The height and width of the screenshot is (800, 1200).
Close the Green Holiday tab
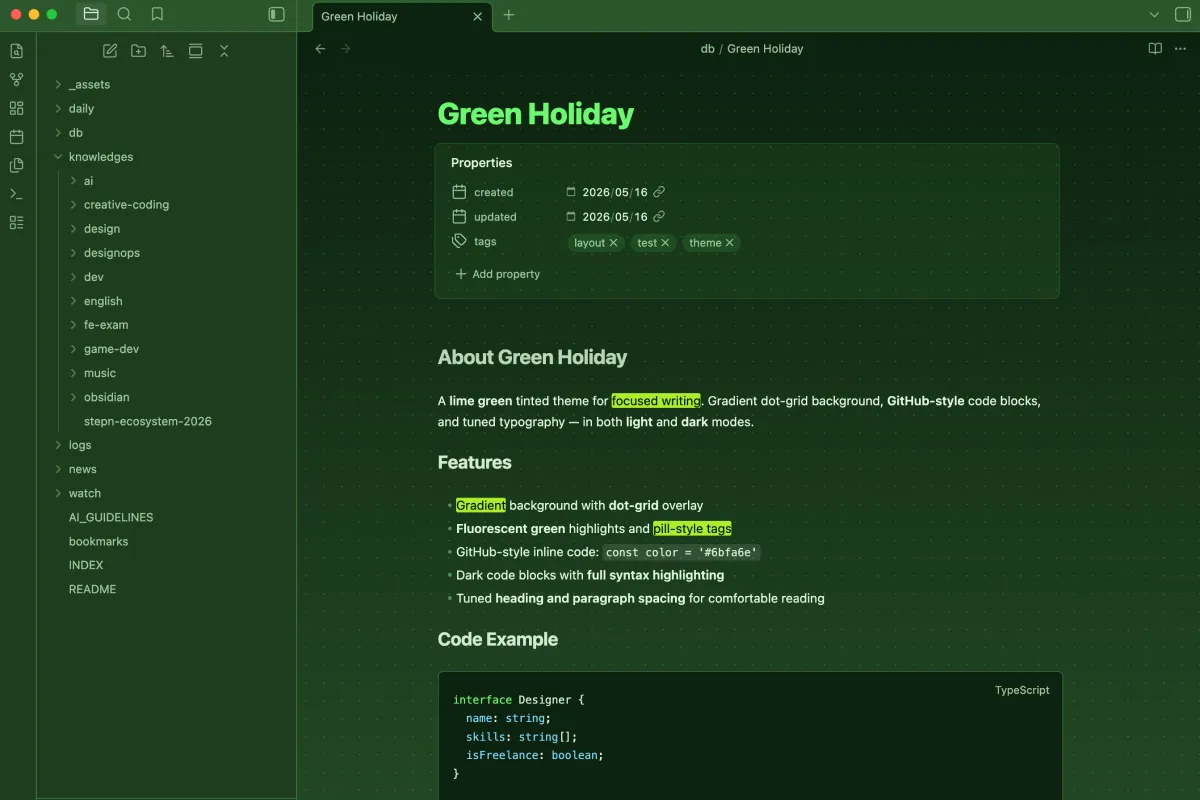click(x=477, y=16)
